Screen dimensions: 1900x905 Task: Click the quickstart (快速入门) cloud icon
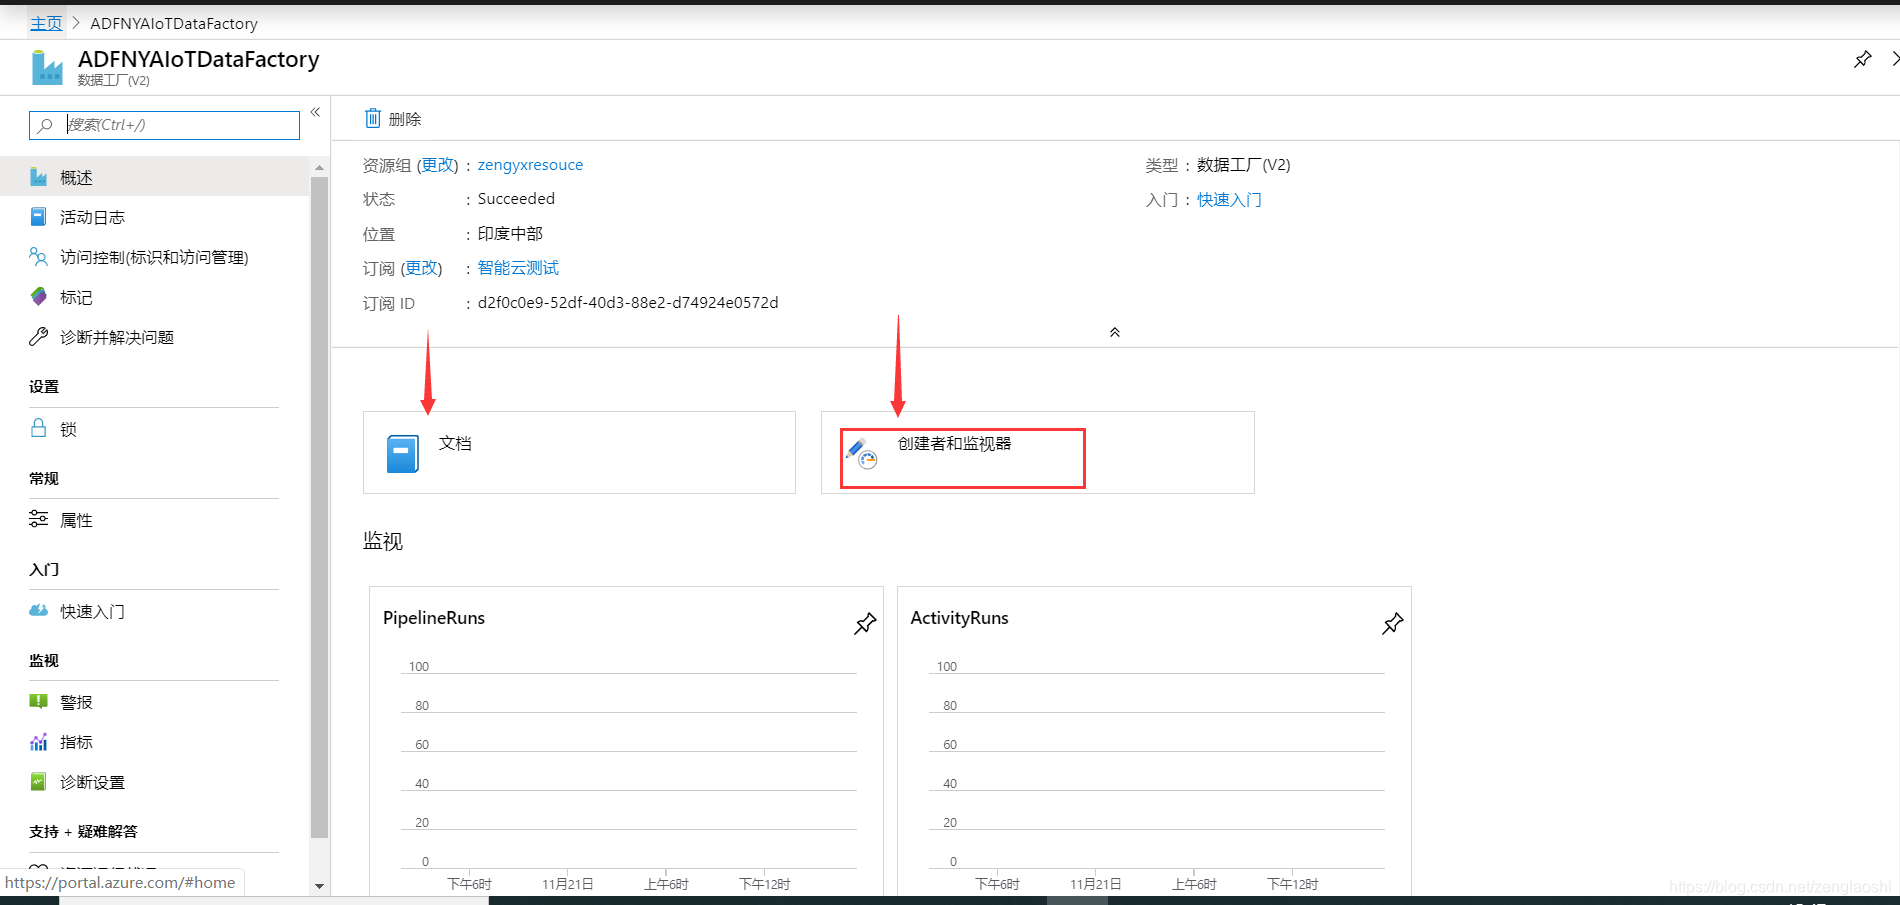tap(39, 610)
